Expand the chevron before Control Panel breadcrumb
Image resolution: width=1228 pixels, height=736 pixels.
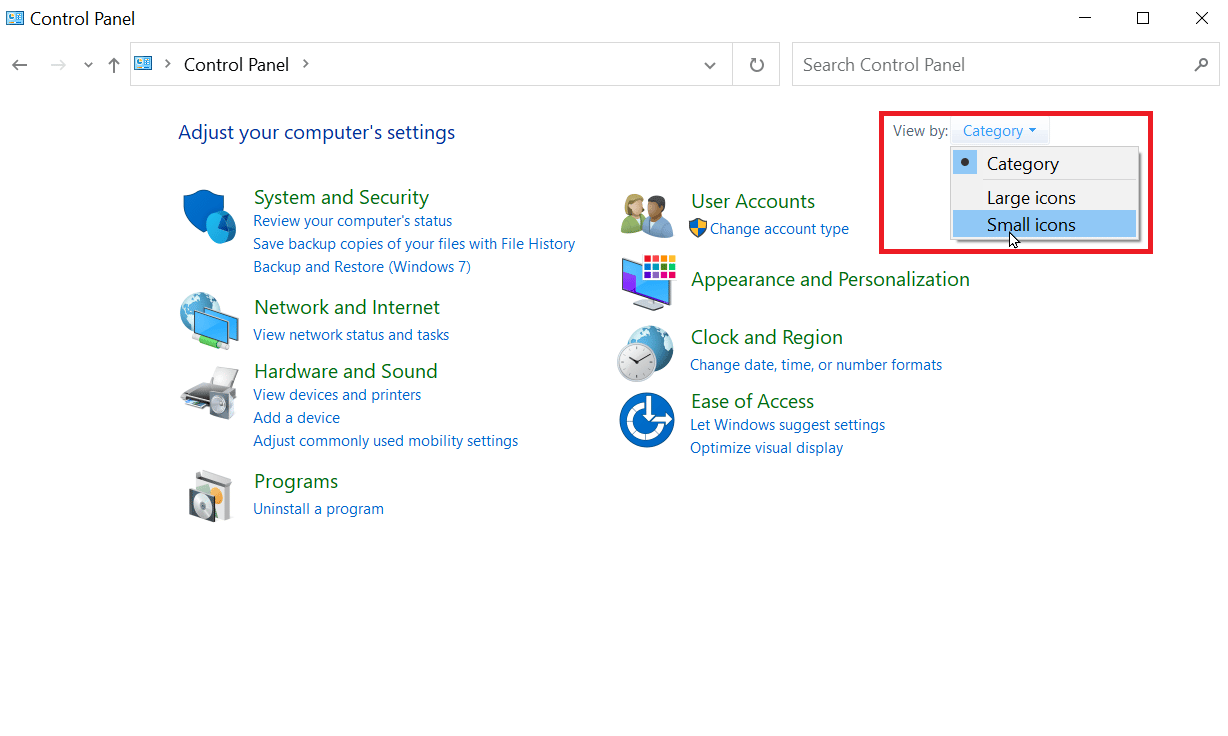tap(168, 64)
